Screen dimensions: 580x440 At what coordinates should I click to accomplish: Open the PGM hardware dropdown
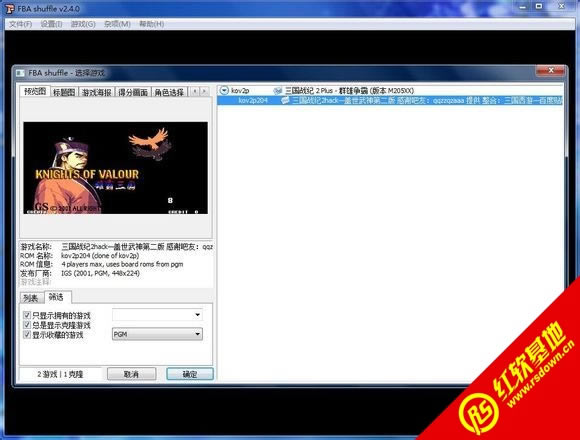[157, 334]
